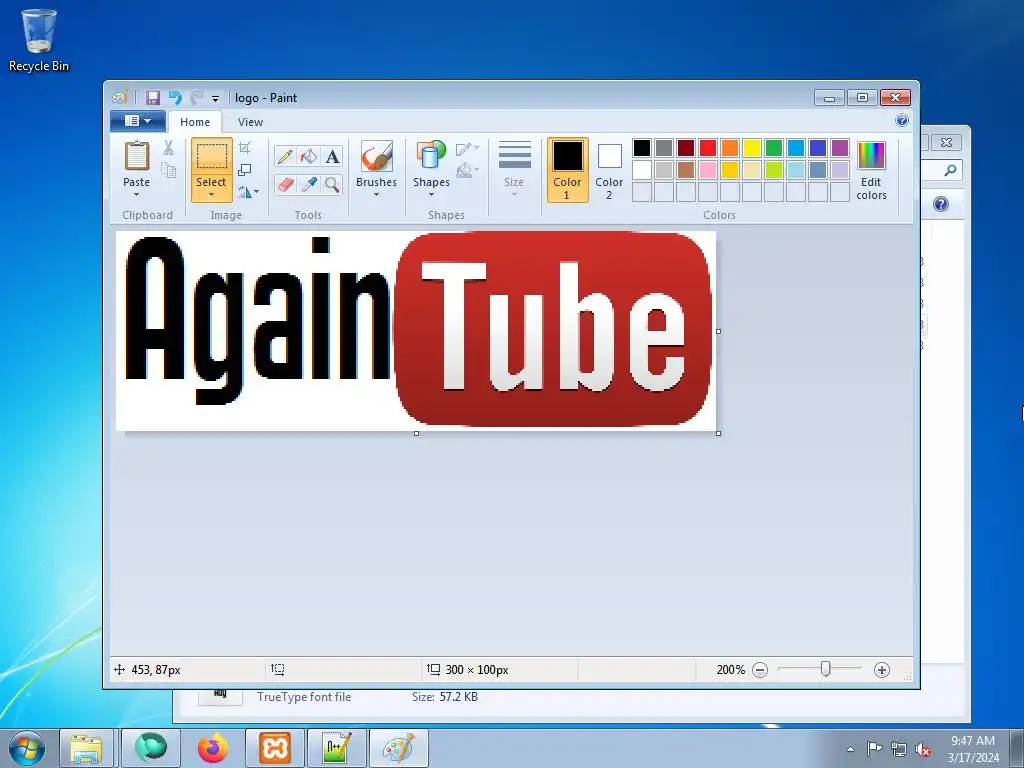
Task: Pick the green color swatch
Action: click(x=774, y=148)
